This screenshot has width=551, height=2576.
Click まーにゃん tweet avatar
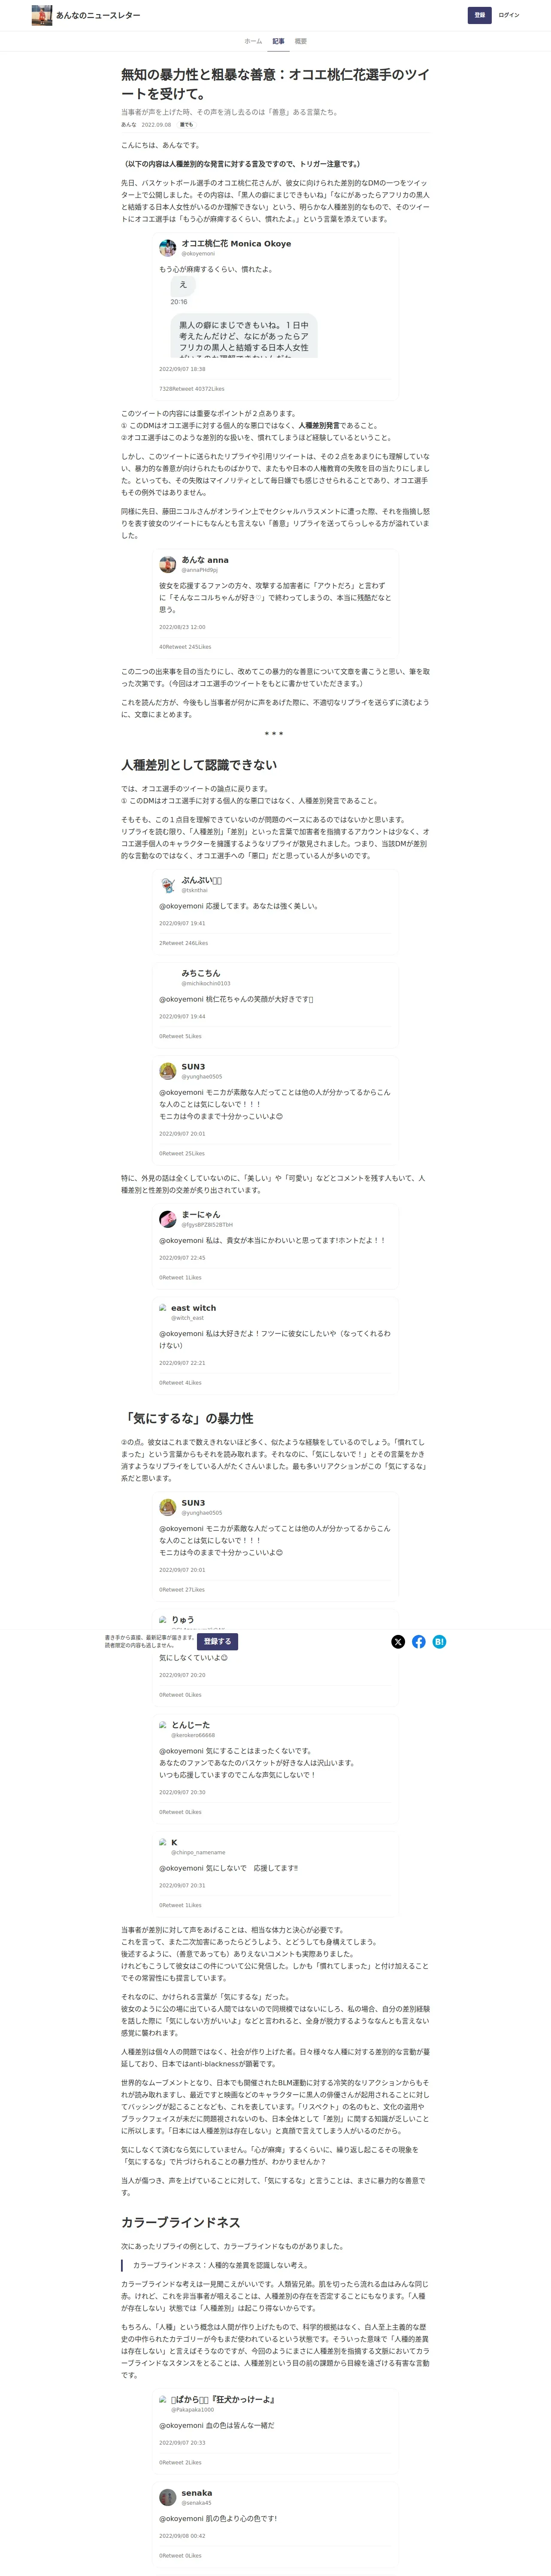168,1219
